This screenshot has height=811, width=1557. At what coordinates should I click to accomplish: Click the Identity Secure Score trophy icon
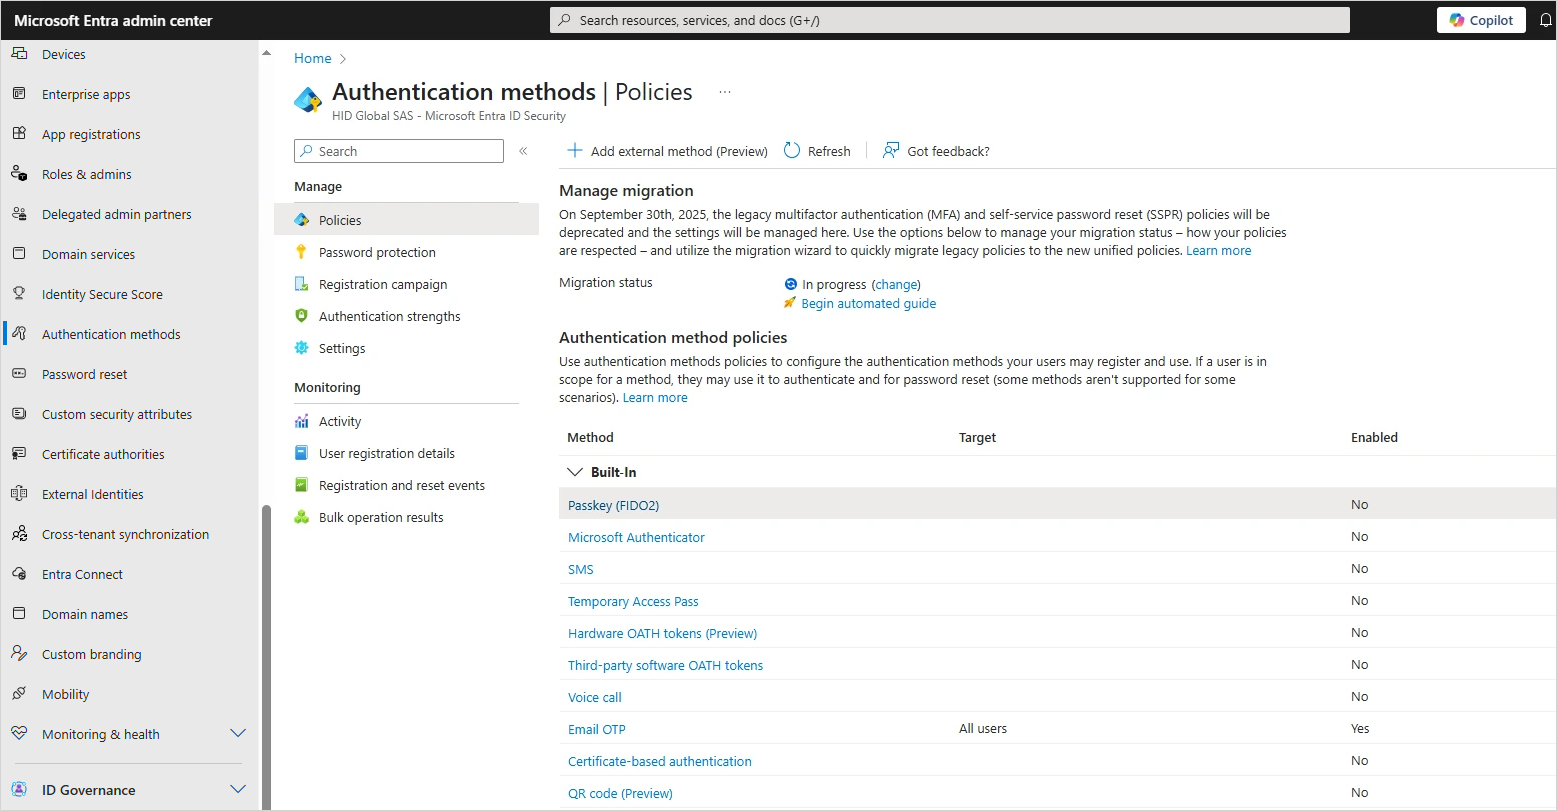click(19, 294)
